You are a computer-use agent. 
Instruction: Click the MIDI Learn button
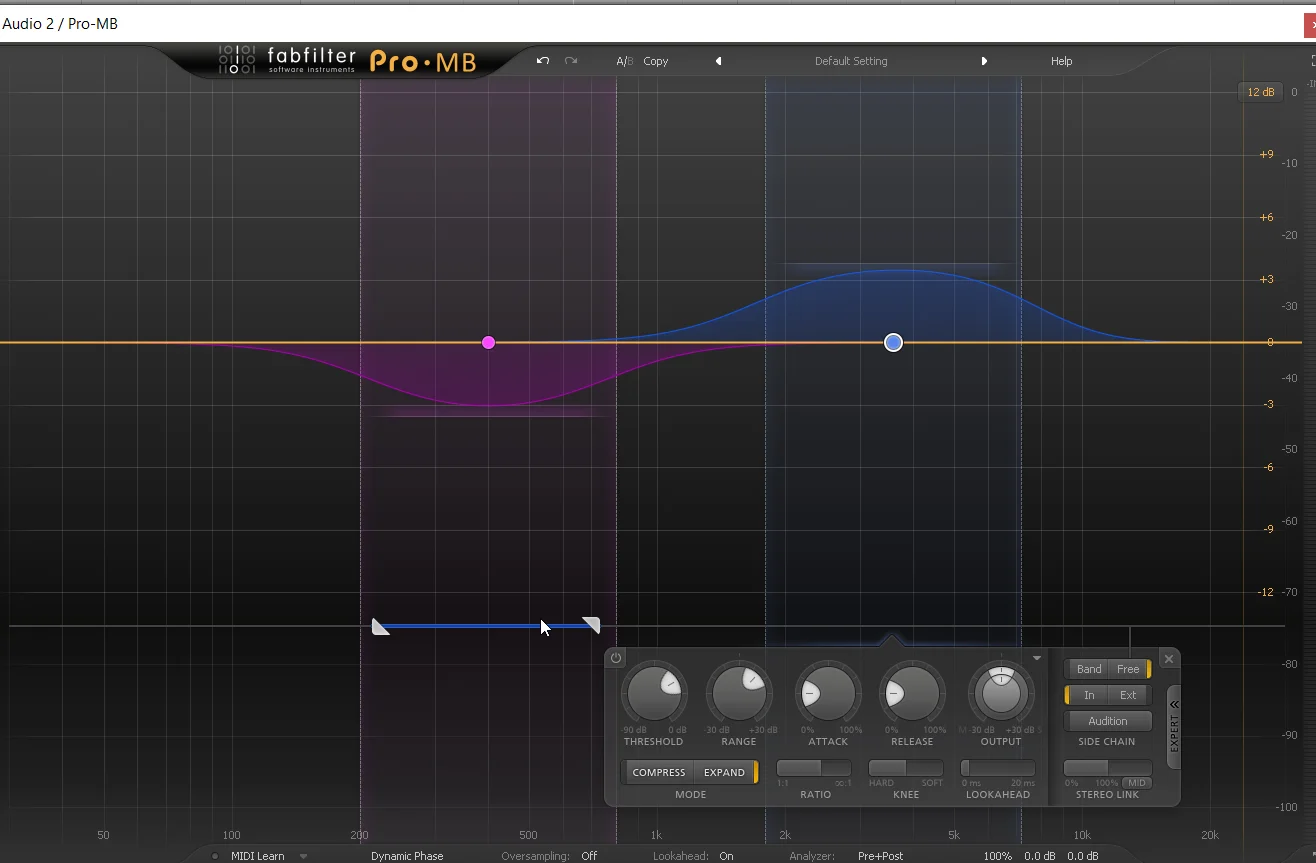(258, 856)
